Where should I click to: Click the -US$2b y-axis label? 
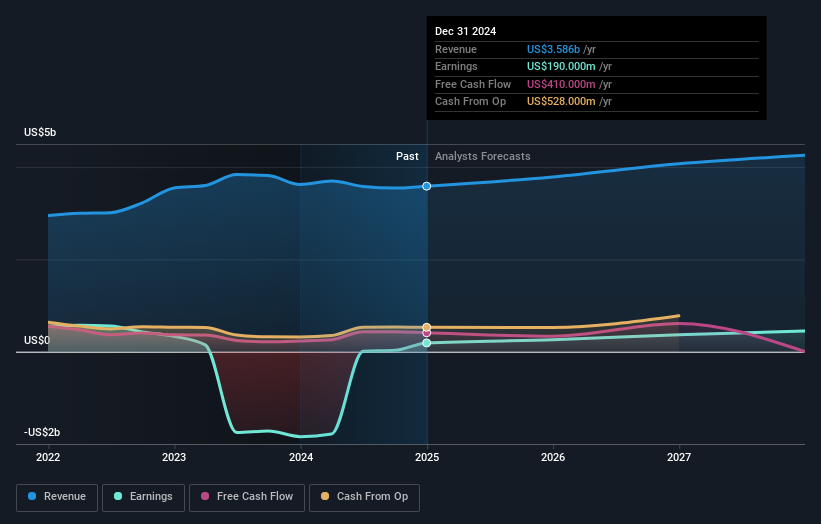42,432
